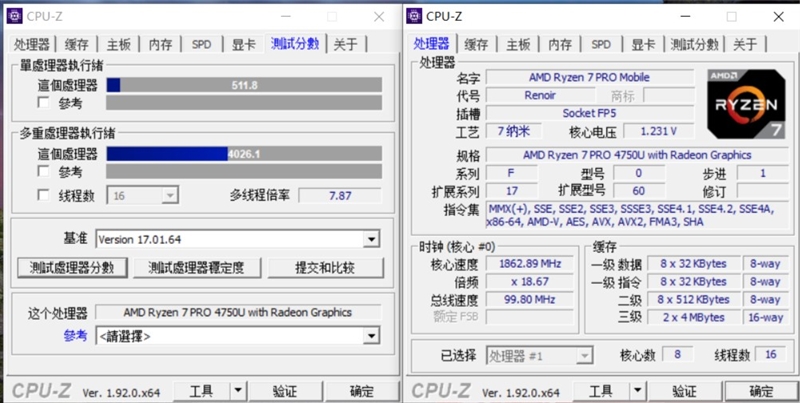Viewport: 800px width, 403px height.
Task: Click the multi-thread score bar showing 4026.1
Action: [244, 154]
